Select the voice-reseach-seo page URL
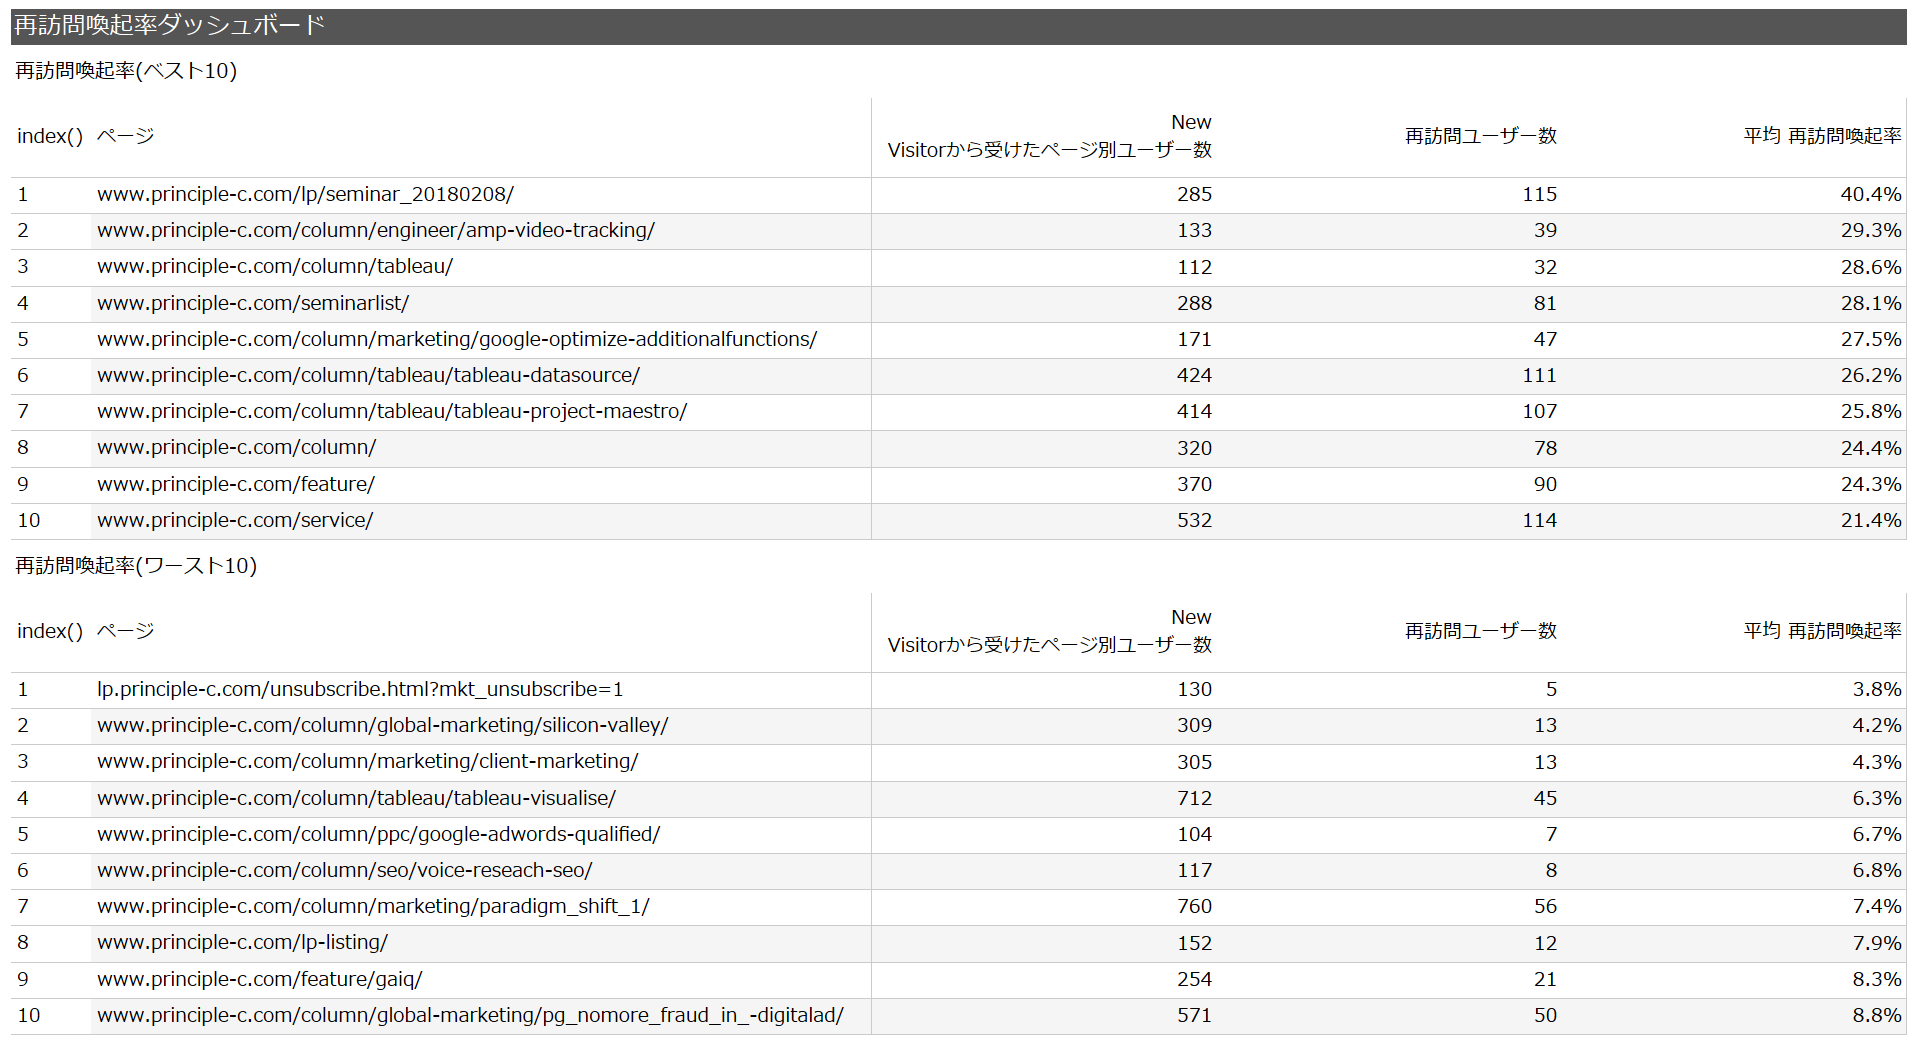The height and width of the screenshot is (1045, 1919). [x=344, y=871]
